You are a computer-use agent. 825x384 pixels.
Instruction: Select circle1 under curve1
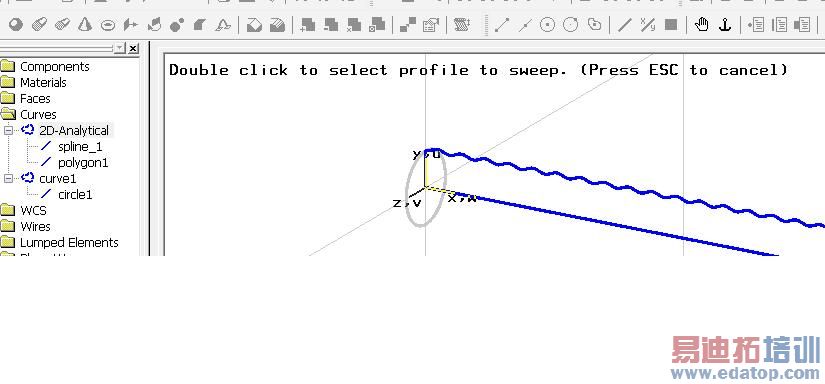75,195
